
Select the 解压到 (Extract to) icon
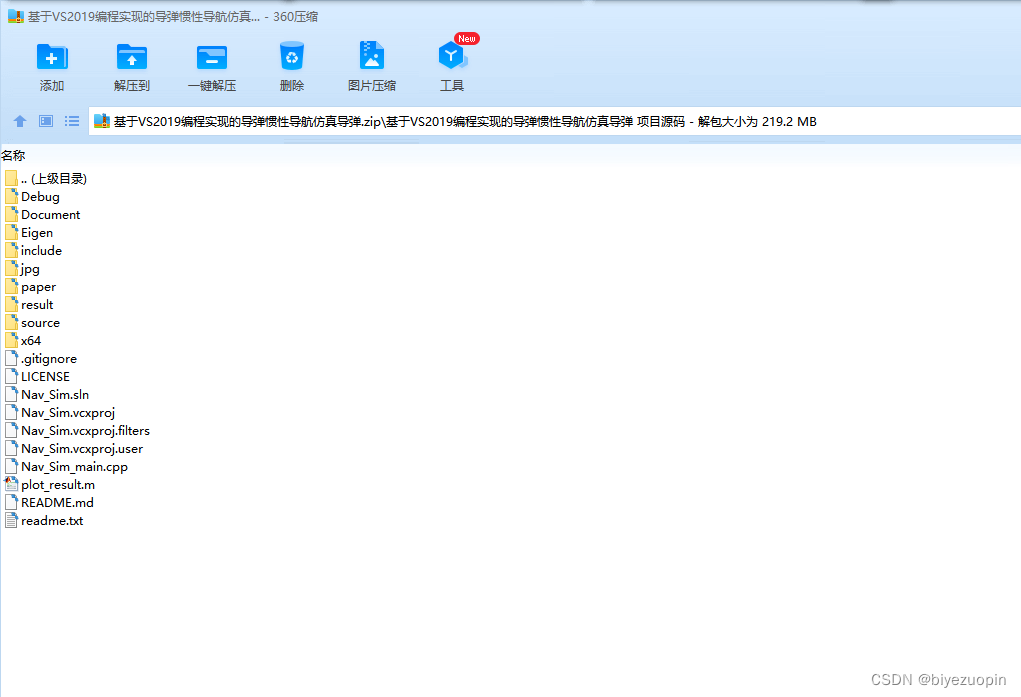(x=131, y=62)
